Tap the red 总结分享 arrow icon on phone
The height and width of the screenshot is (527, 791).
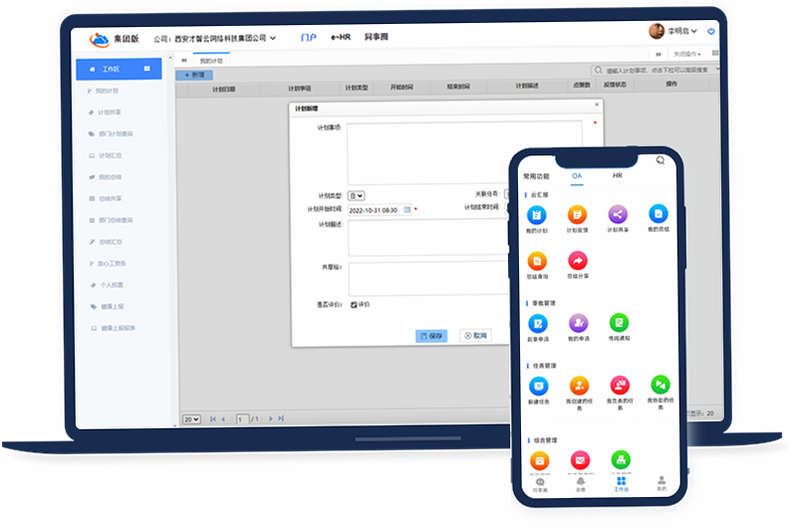pyautogui.click(x=578, y=261)
